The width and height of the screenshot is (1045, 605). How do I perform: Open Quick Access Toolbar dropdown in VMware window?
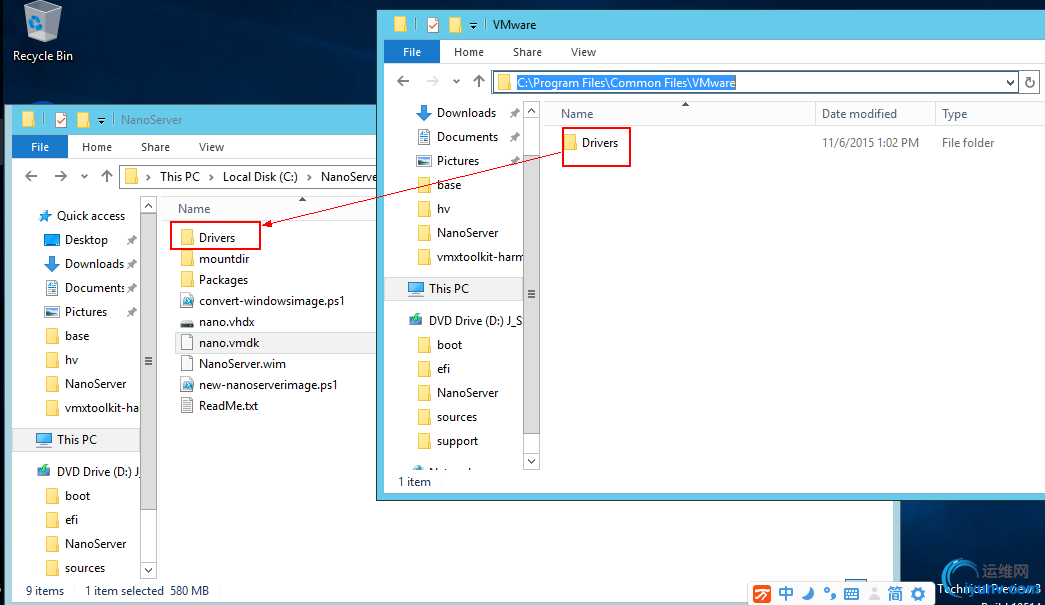coord(473,25)
